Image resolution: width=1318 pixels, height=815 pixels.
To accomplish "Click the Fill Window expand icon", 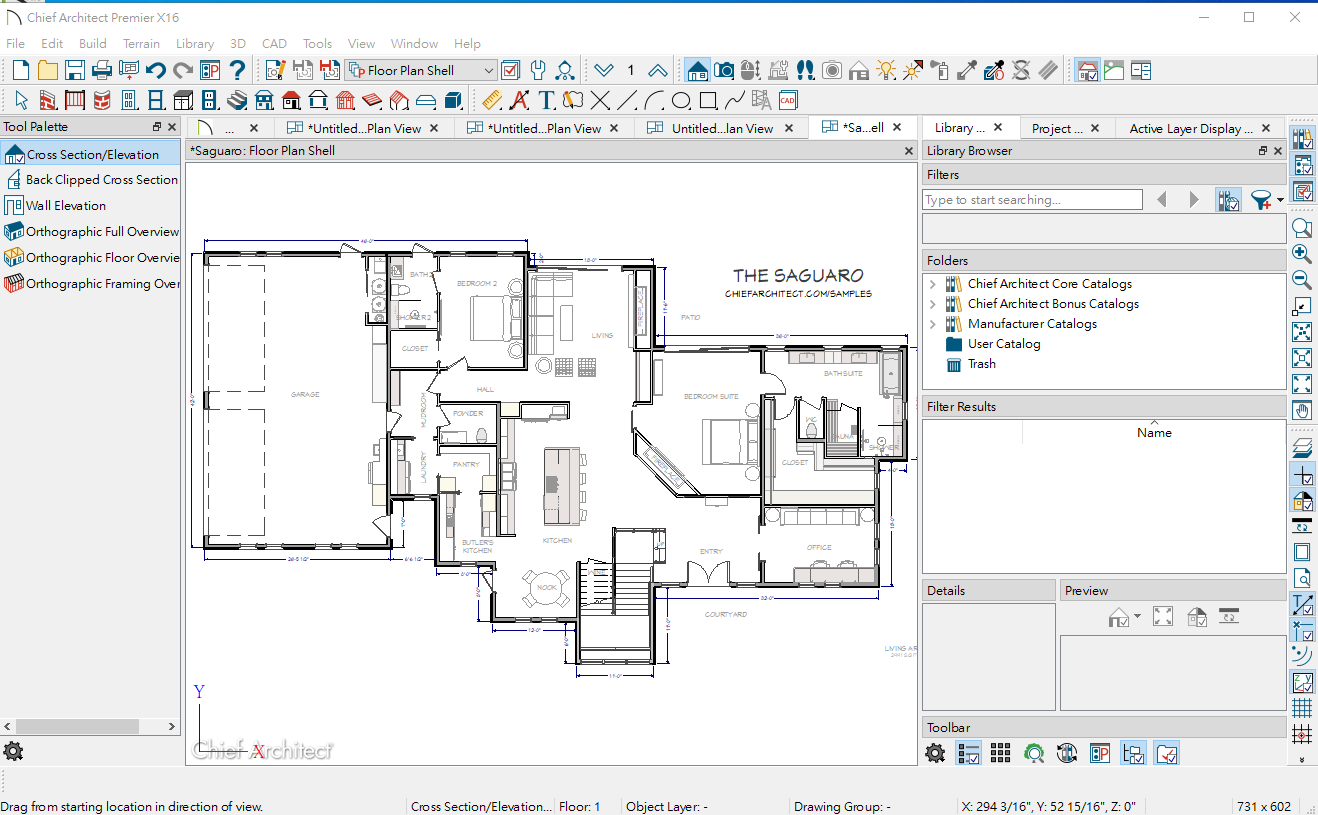I will click(x=1302, y=383).
